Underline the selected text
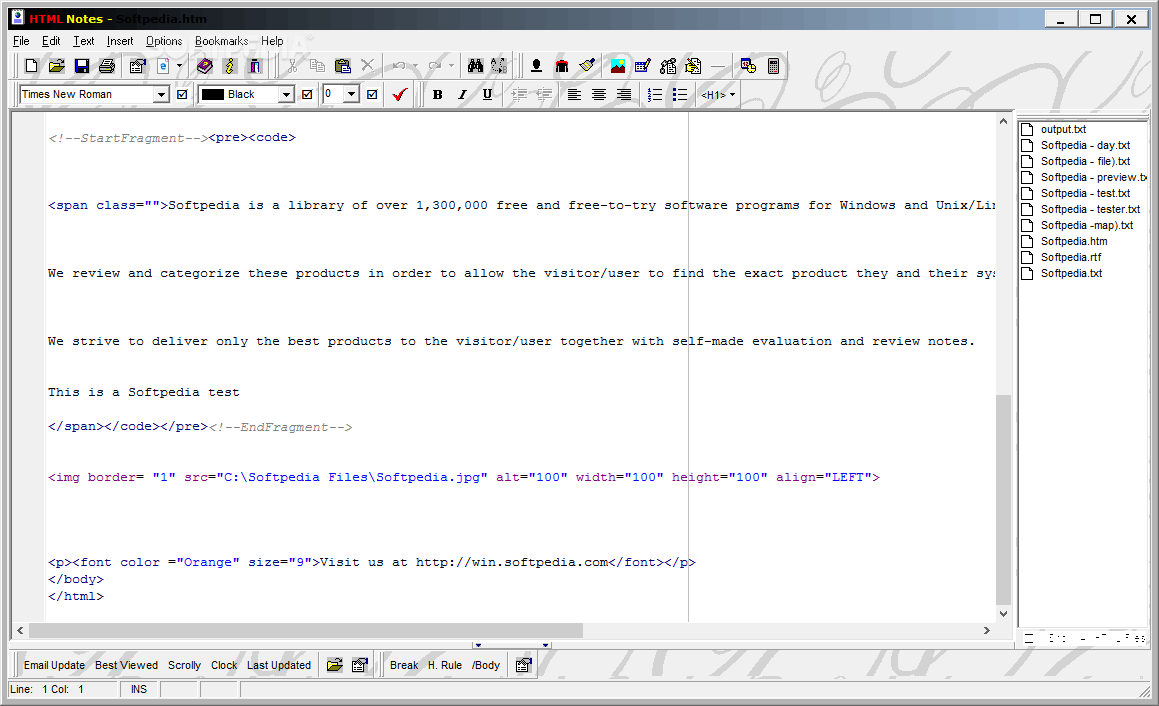 tap(487, 95)
